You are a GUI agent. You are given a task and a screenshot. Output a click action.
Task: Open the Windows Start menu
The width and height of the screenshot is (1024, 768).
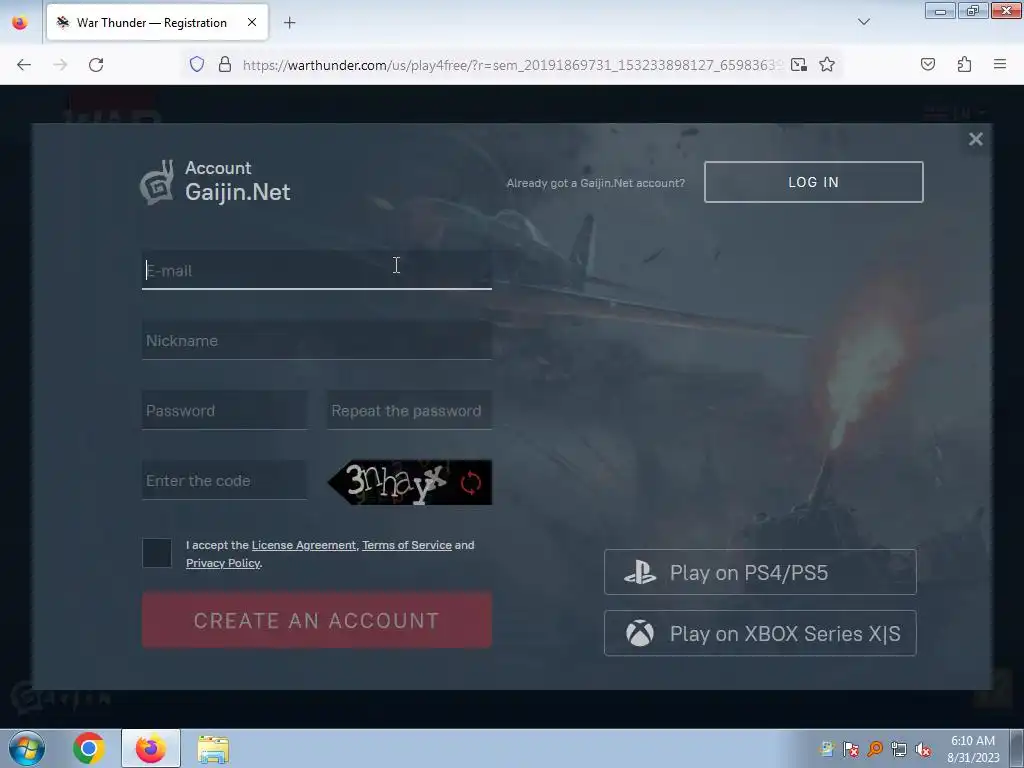point(27,748)
